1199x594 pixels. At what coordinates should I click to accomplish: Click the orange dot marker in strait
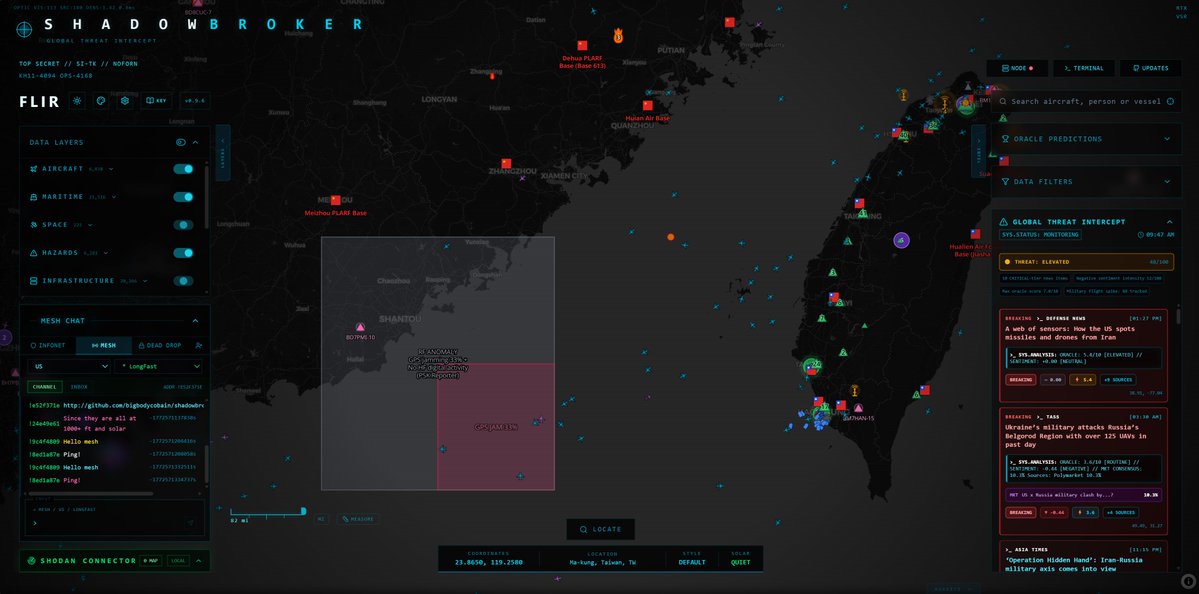point(671,237)
